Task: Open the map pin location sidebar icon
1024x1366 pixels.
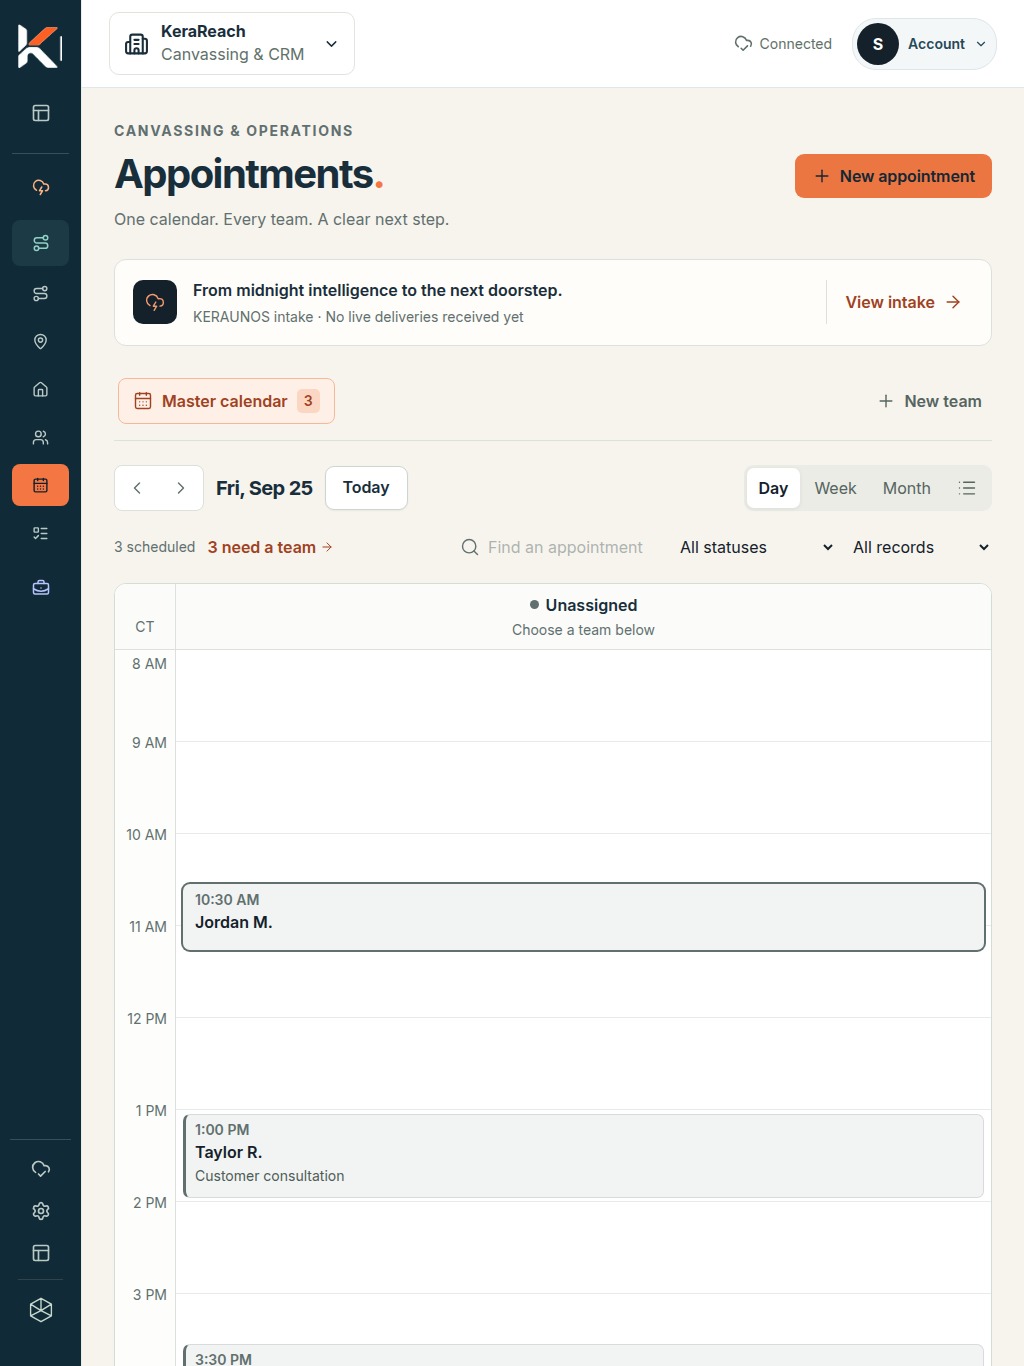Action: point(41,341)
